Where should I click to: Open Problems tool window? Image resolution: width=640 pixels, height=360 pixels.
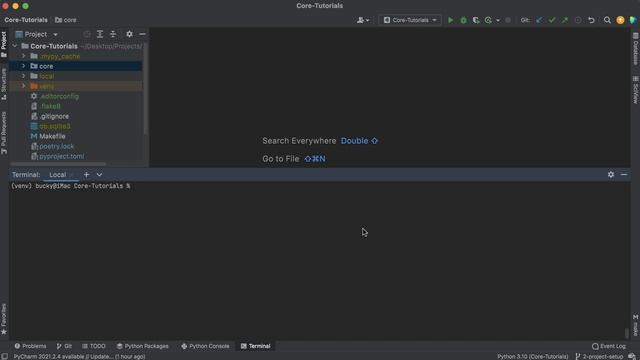point(30,346)
